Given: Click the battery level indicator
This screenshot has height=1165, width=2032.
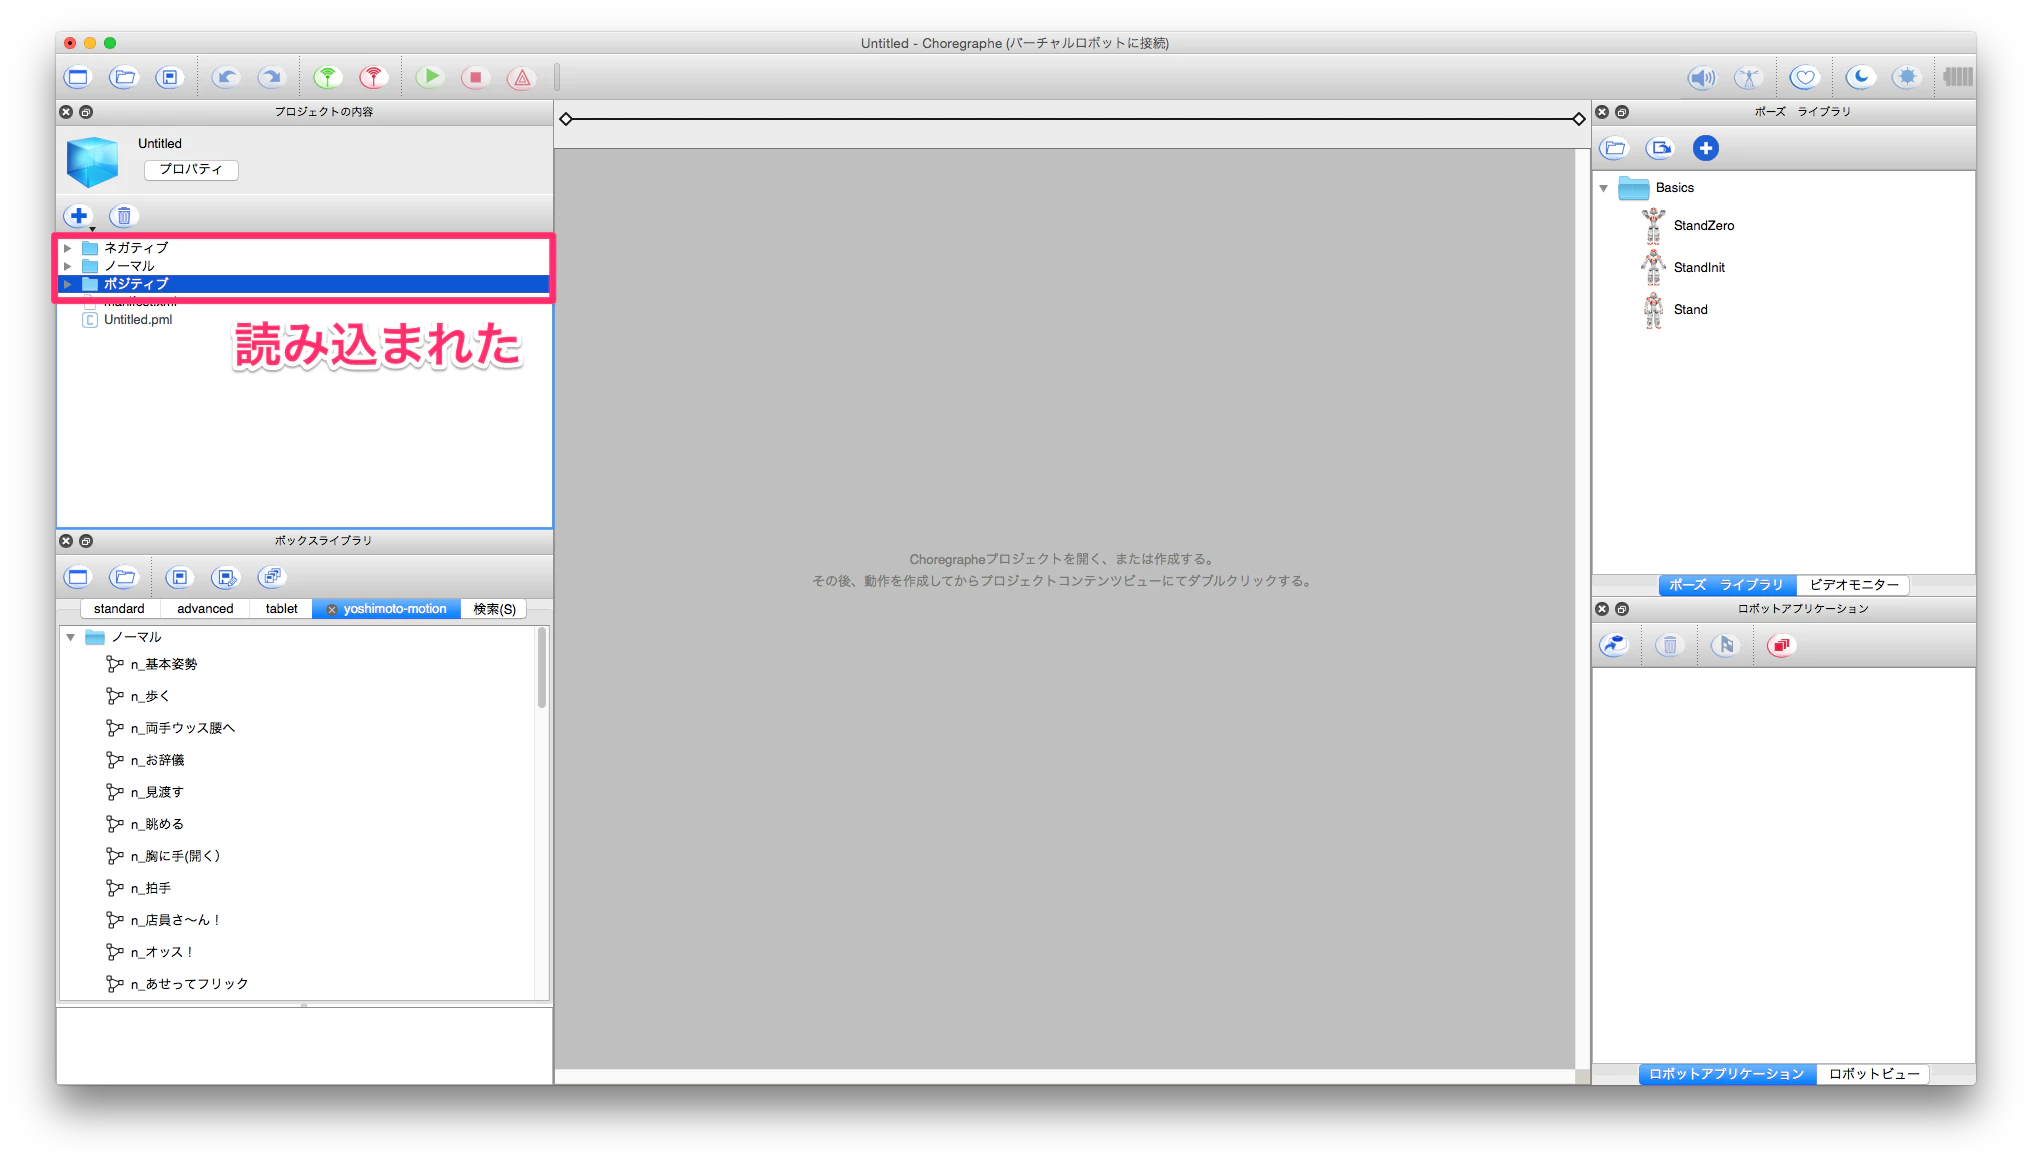Looking at the screenshot, I should point(1958,77).
